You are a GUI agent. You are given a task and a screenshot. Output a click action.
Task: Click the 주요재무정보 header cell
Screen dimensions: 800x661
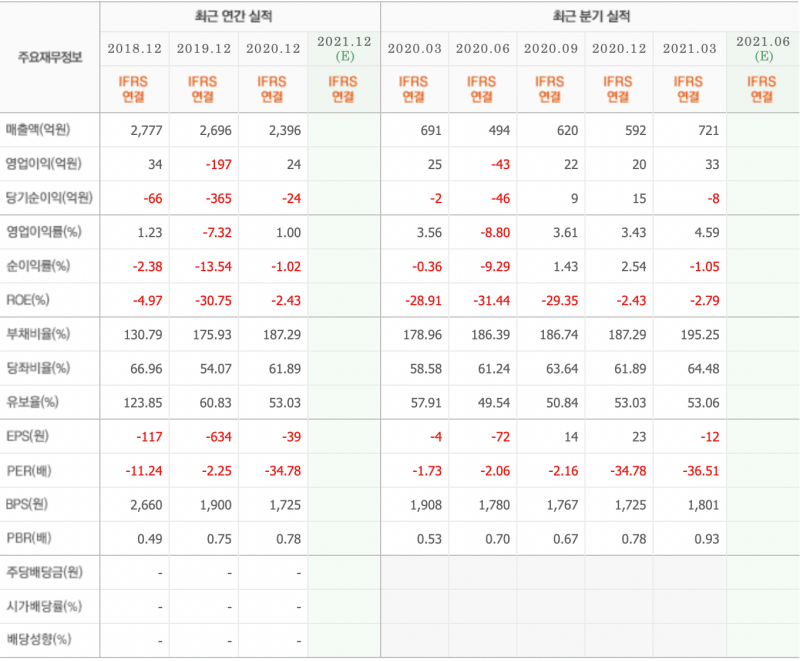pos(49,57)
